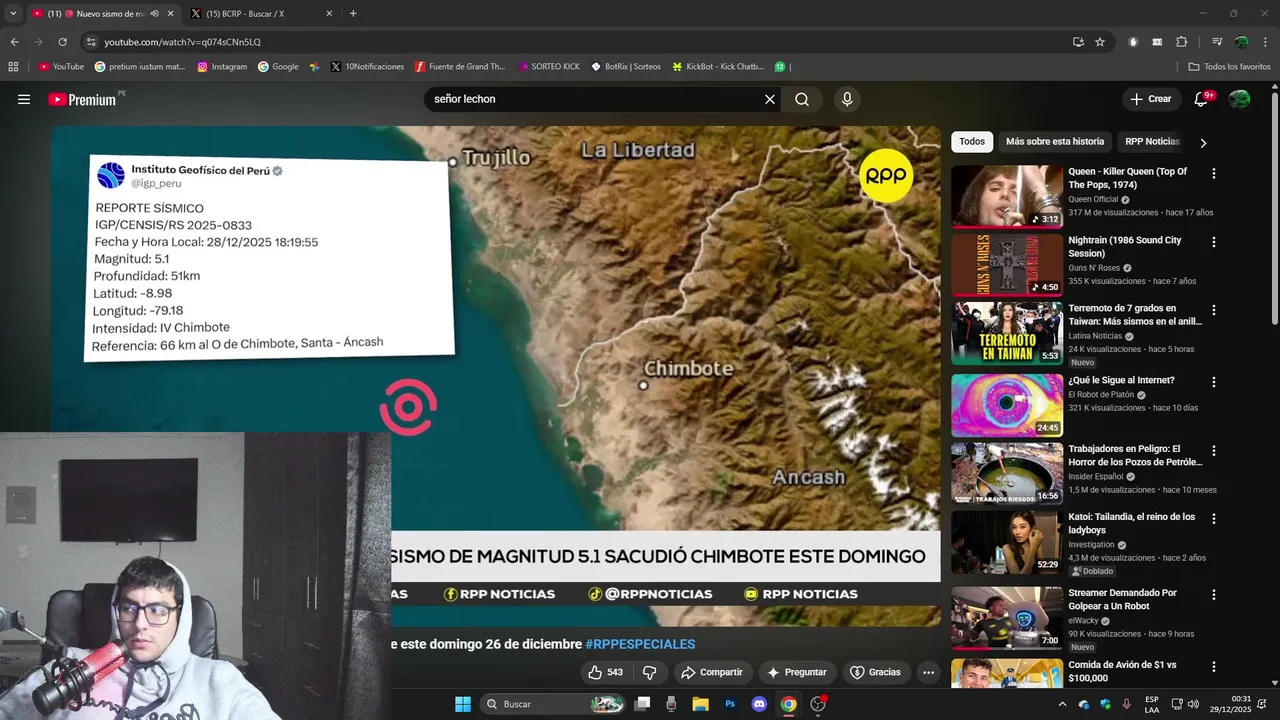1280x720 pixels.
Task: Switch to the BCRP Buscar X tab
Action: [264, 13]
